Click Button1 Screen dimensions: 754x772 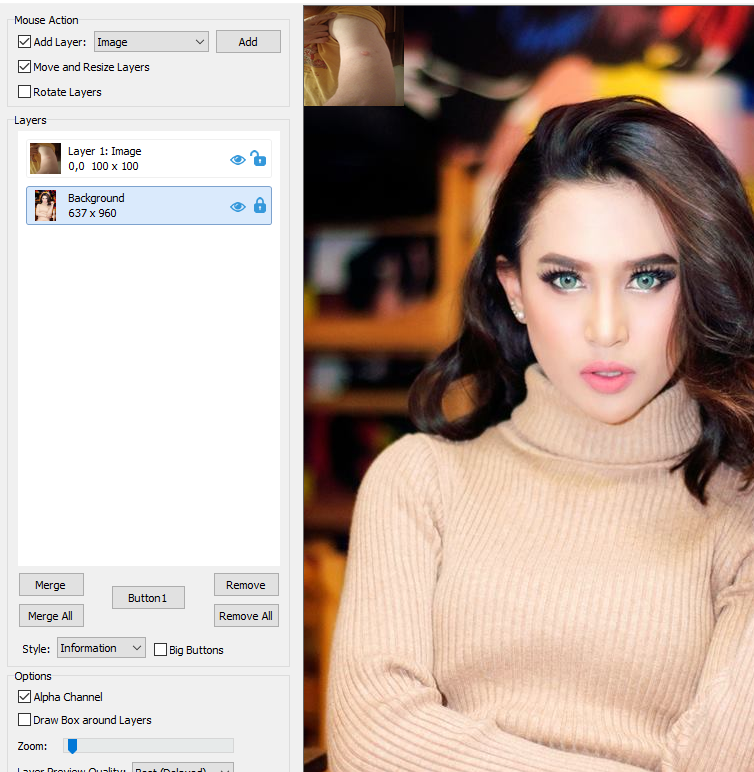tap(148, 597)
